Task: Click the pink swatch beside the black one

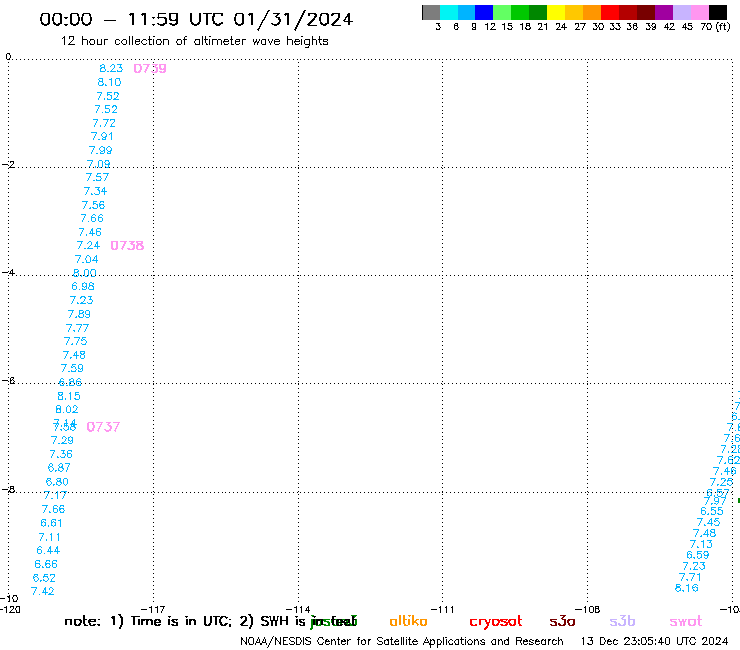Action: [x=700, y=12]
